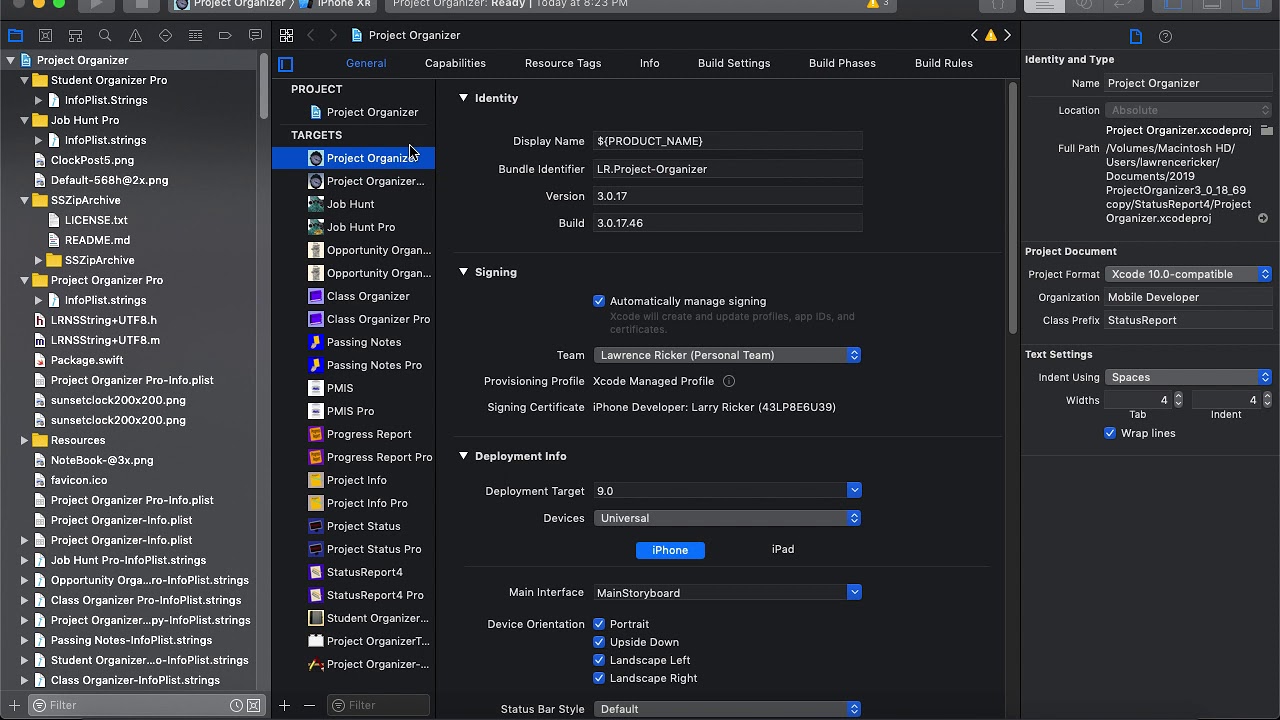
Task: Collapse the Signing section triangle
Action: point(463,272)
